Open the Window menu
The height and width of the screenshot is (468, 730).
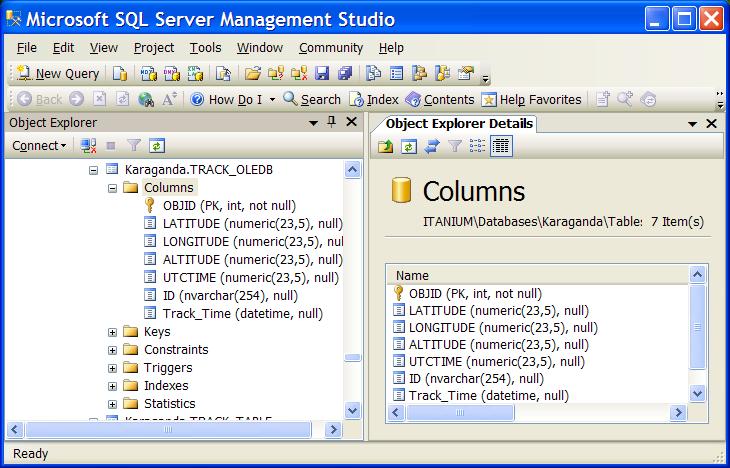click(260, 47)
